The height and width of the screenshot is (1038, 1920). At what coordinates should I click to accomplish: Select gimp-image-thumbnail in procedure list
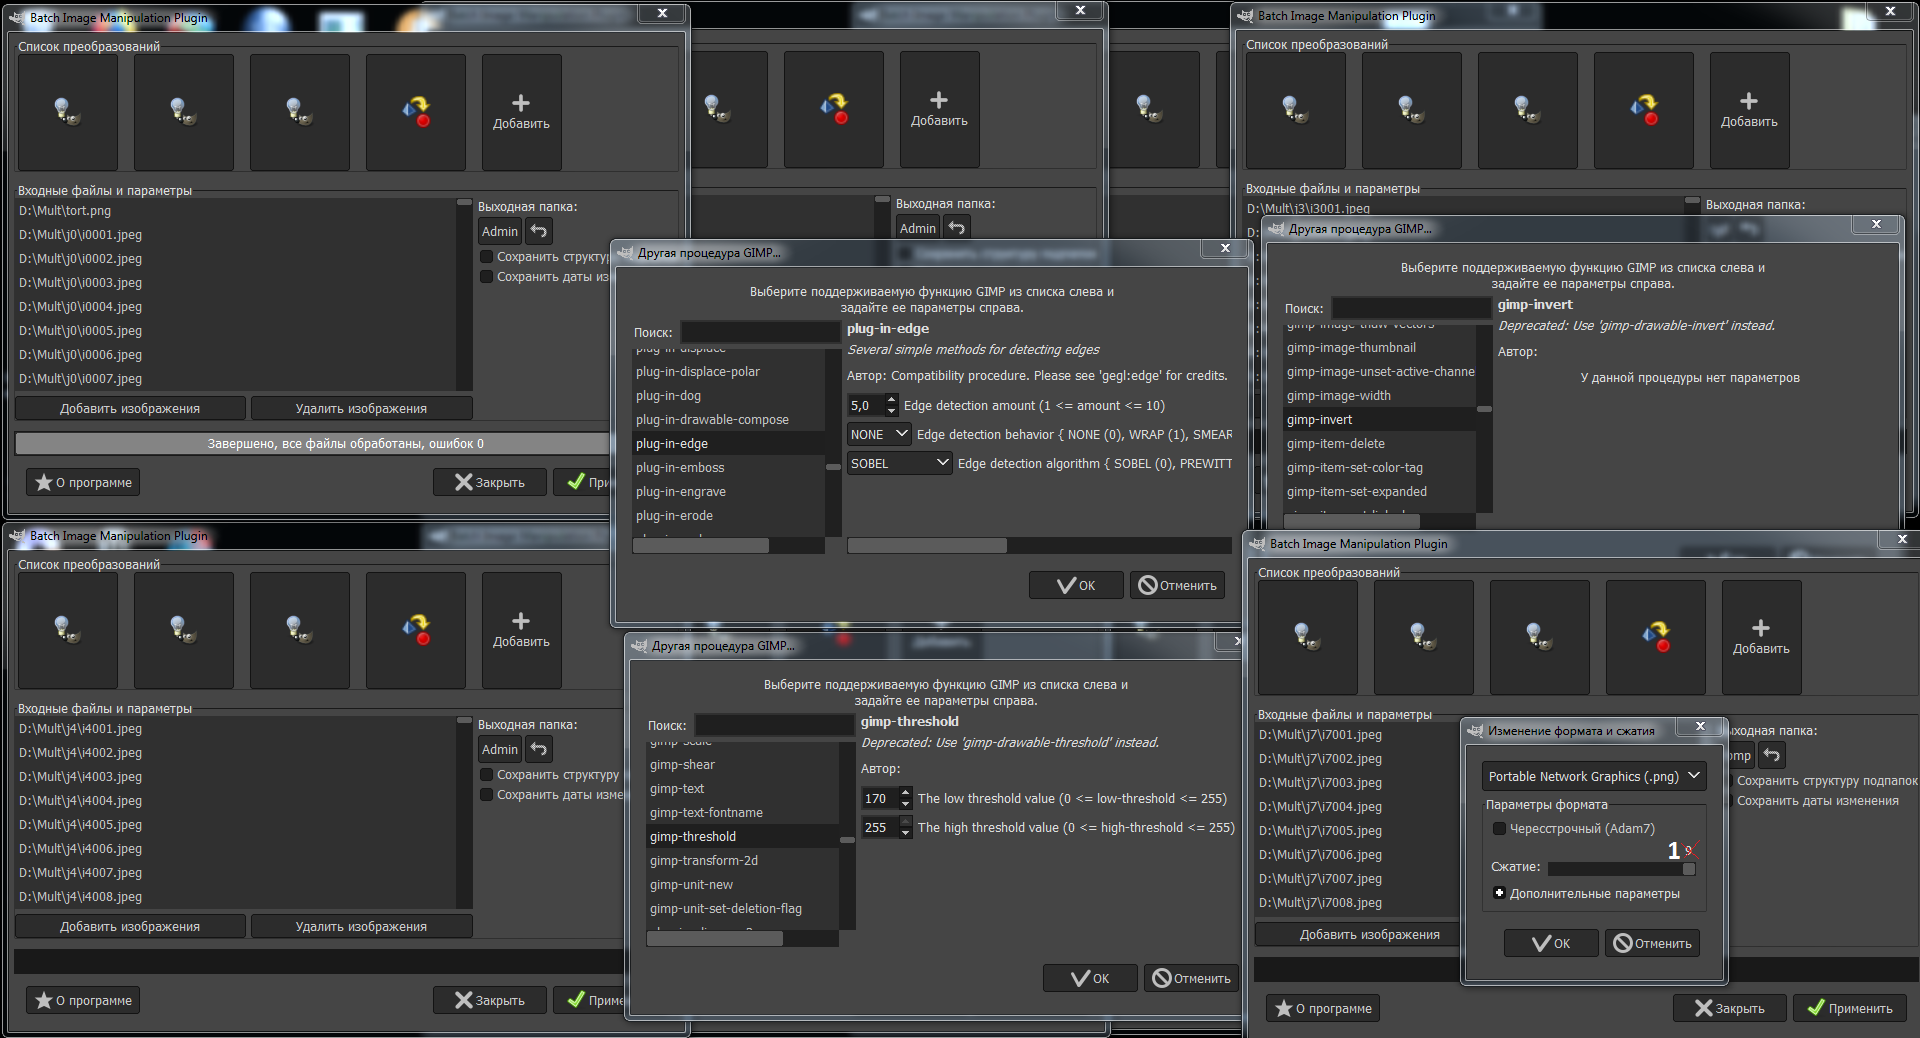(1380, 348)
